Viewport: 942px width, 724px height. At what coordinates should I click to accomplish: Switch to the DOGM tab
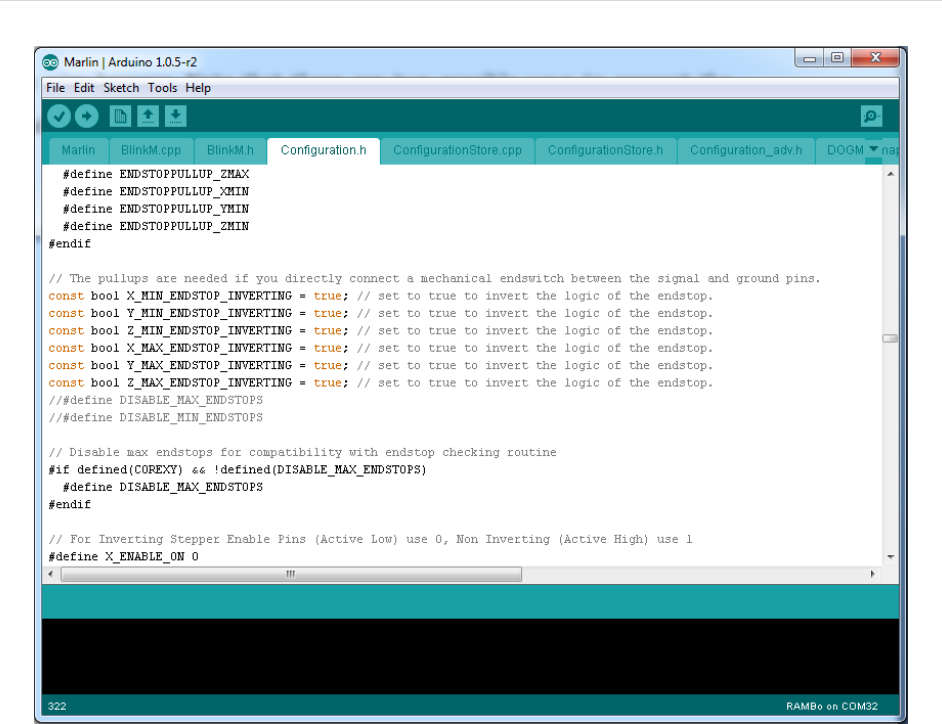[x=842, y=150]
